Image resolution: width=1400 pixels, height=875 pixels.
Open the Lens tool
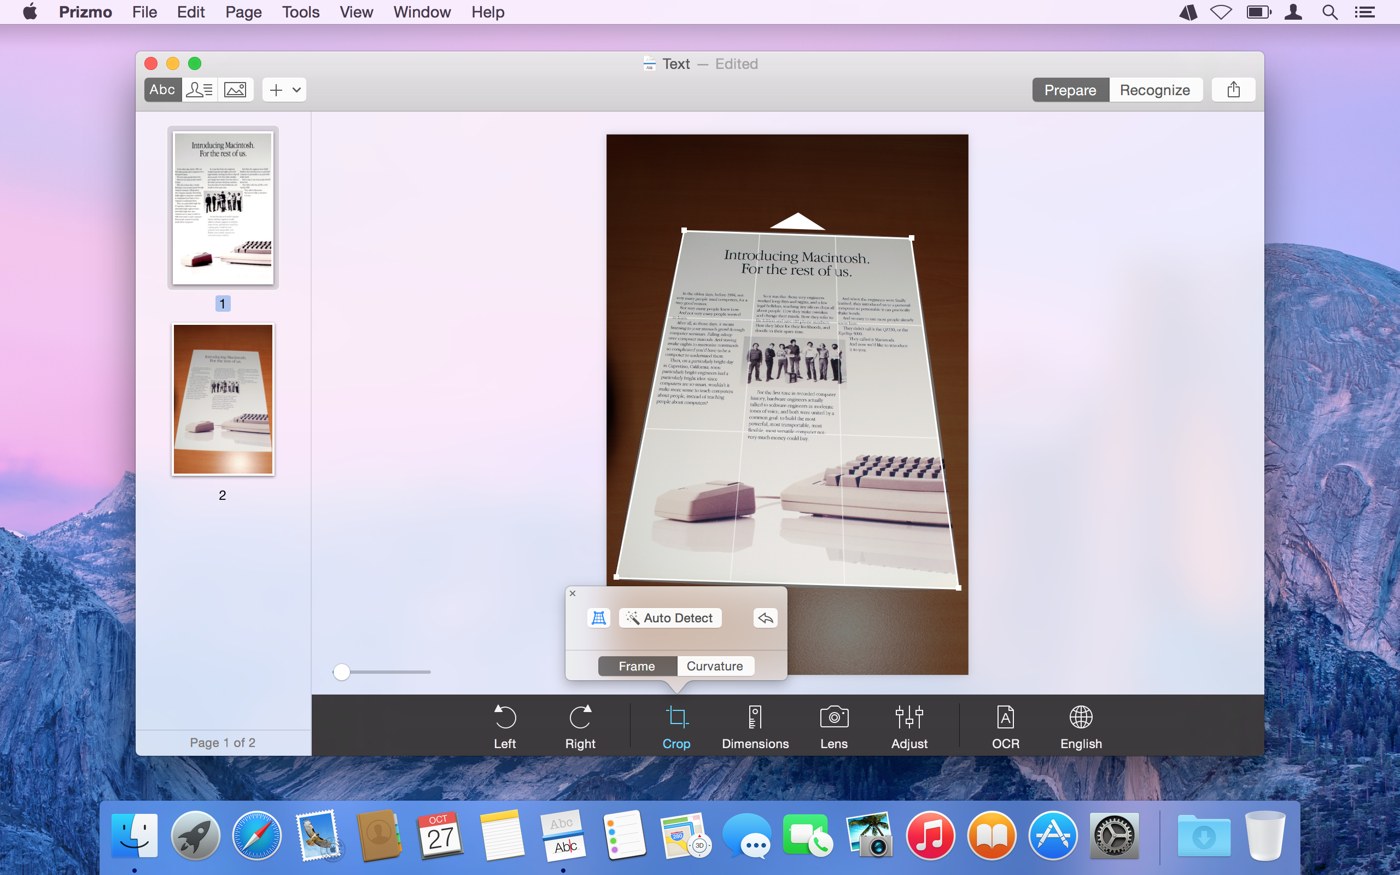coord(834,727)
